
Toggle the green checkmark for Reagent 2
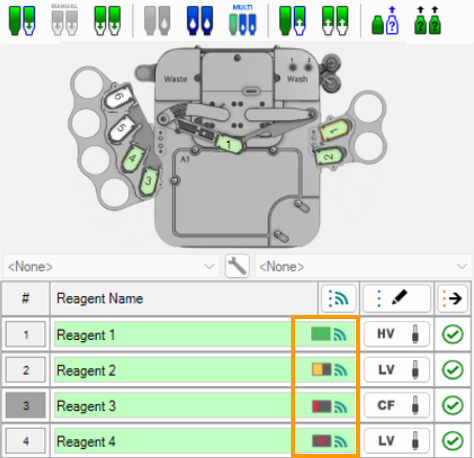coord(453,370)
